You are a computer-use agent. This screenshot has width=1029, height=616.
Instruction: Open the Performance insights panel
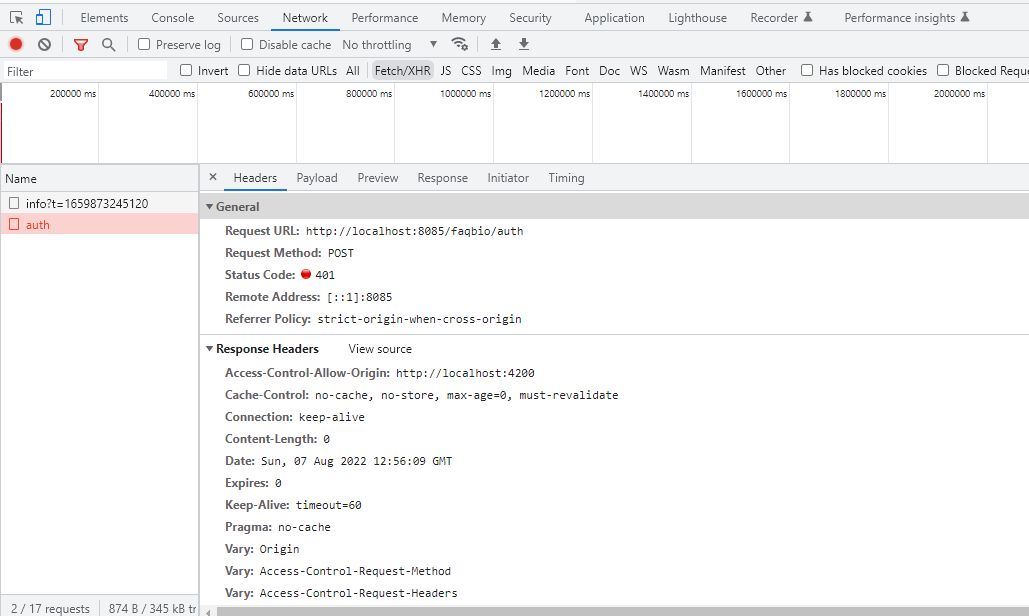click(x=906, y=18)
